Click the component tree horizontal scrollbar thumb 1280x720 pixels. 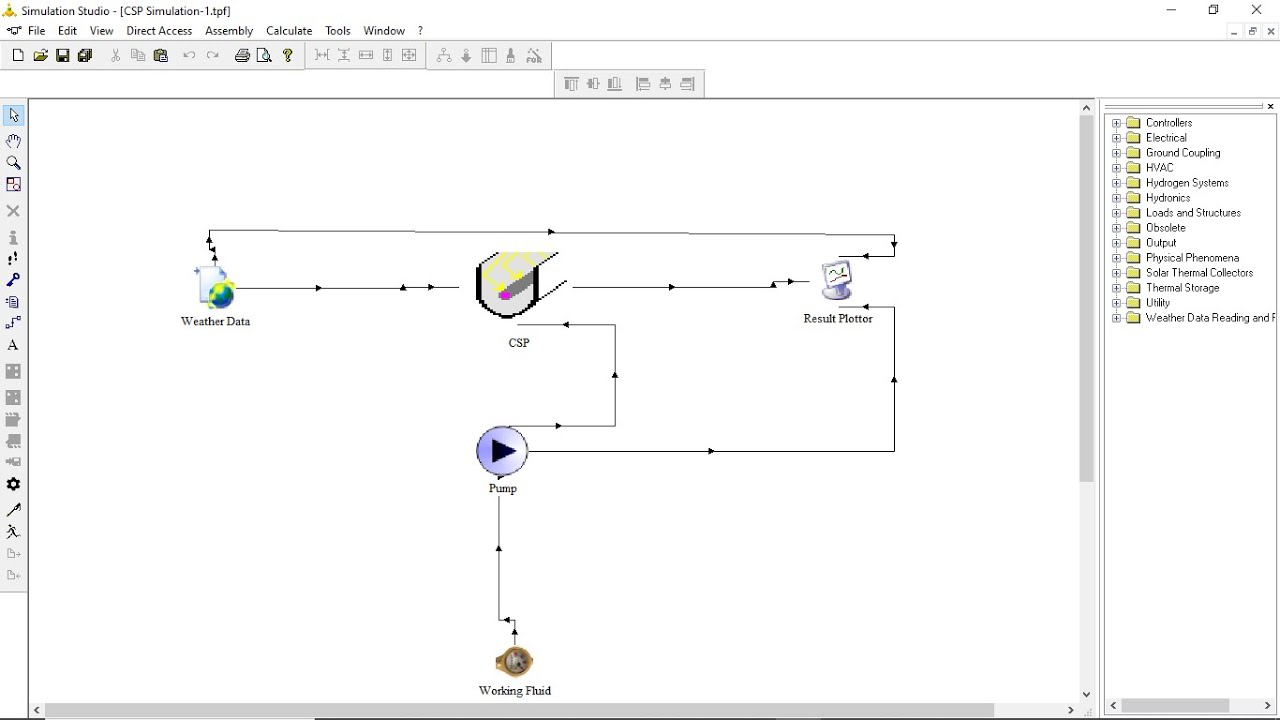pyautogui.click(x=1175, y=706)
